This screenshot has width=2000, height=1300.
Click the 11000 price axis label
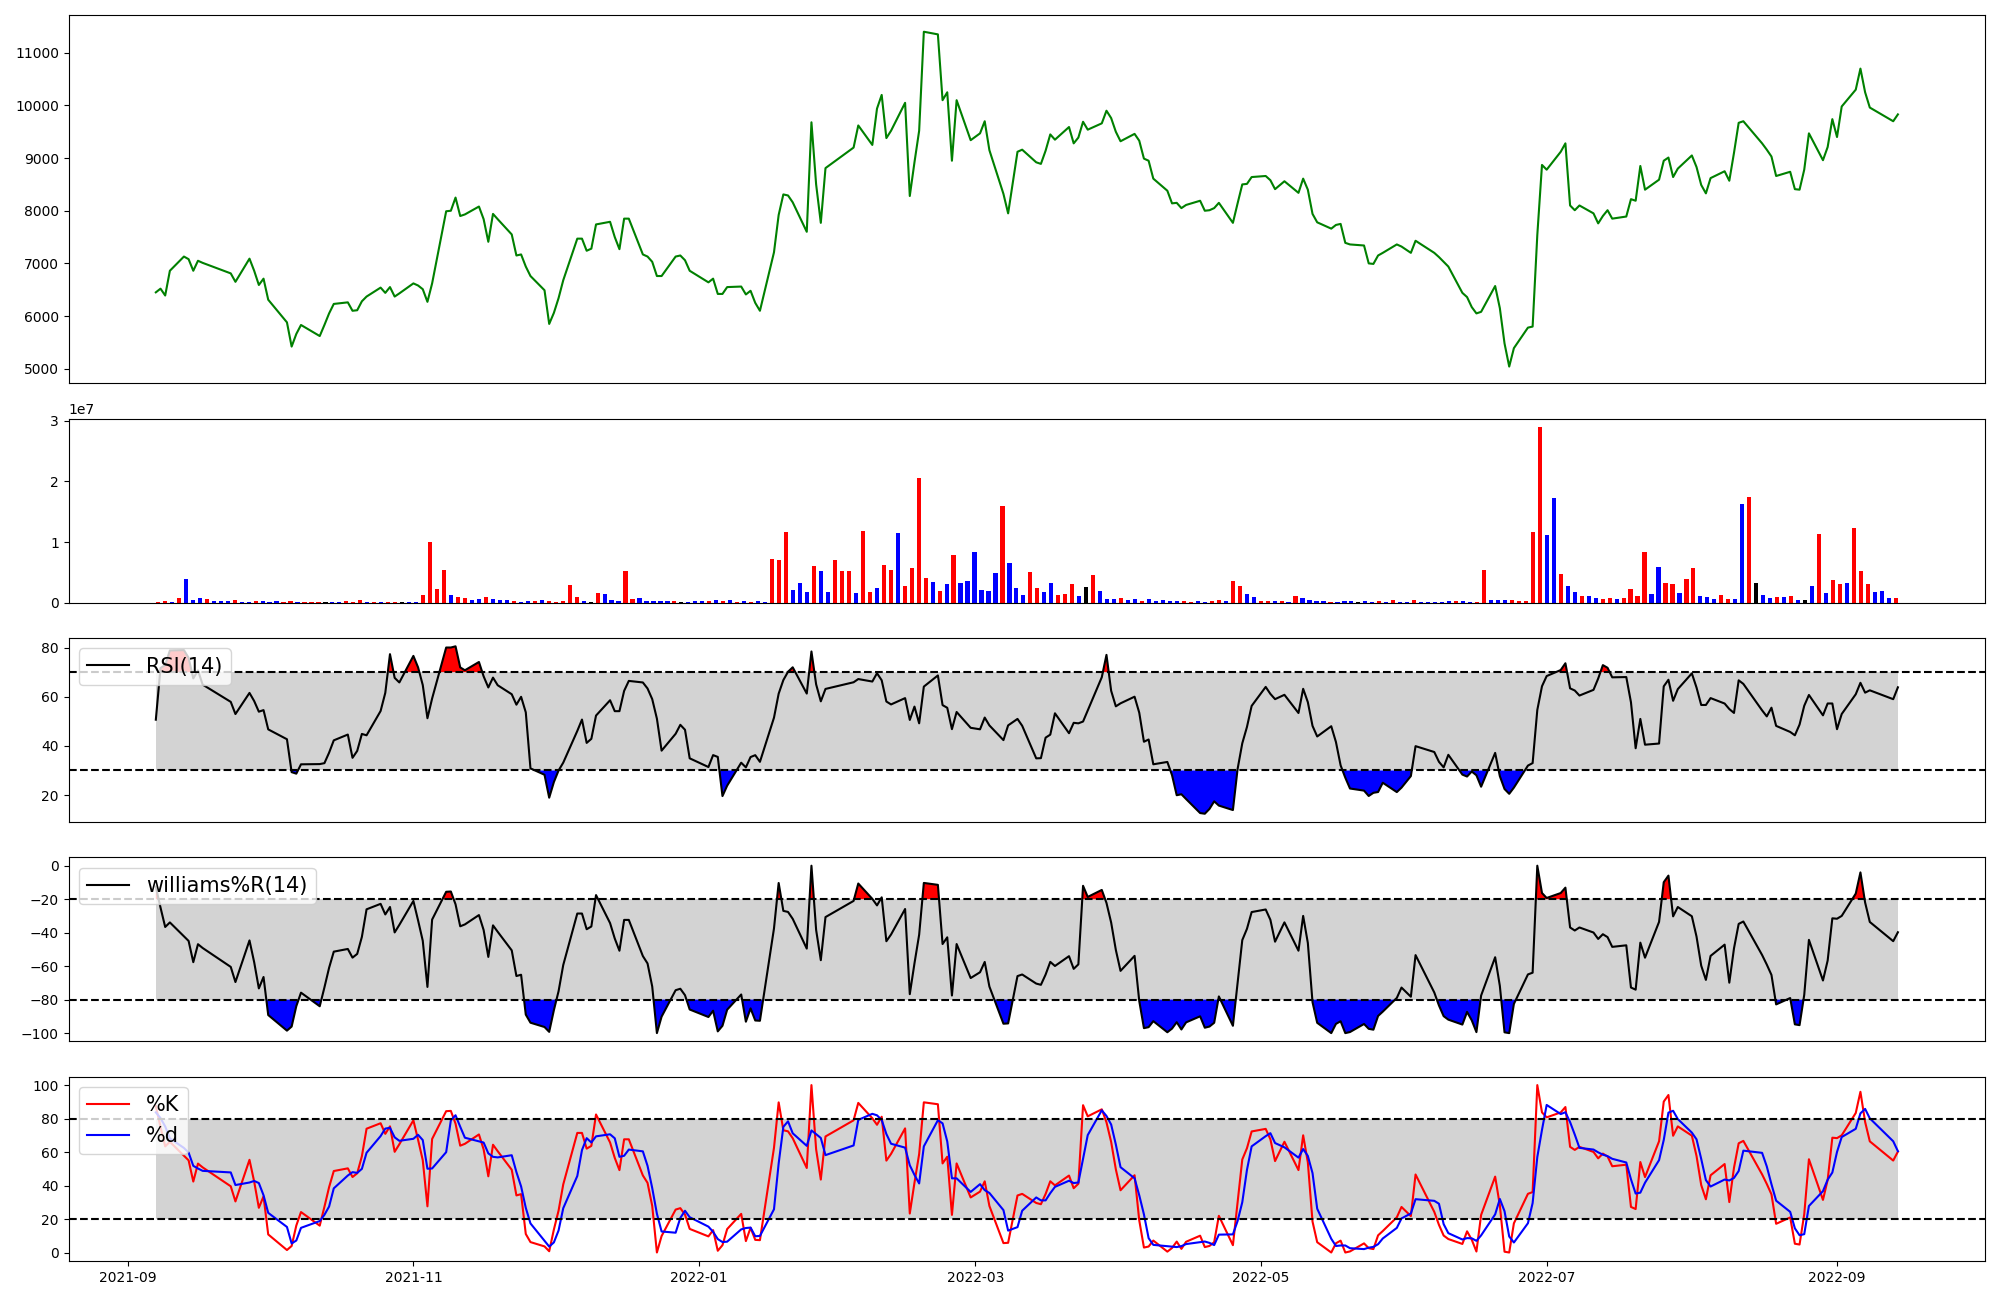tap(37, 54)
